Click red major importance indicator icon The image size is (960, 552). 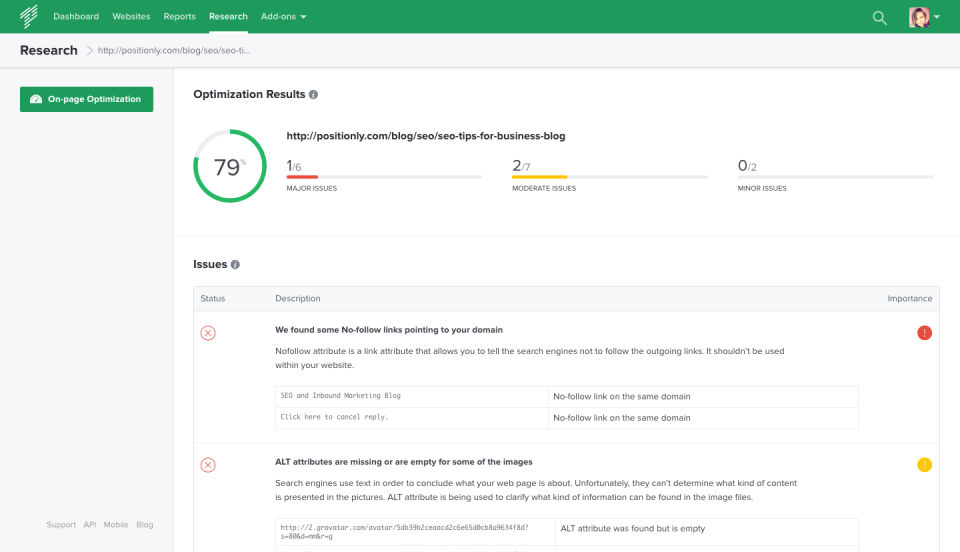(924, 333)
